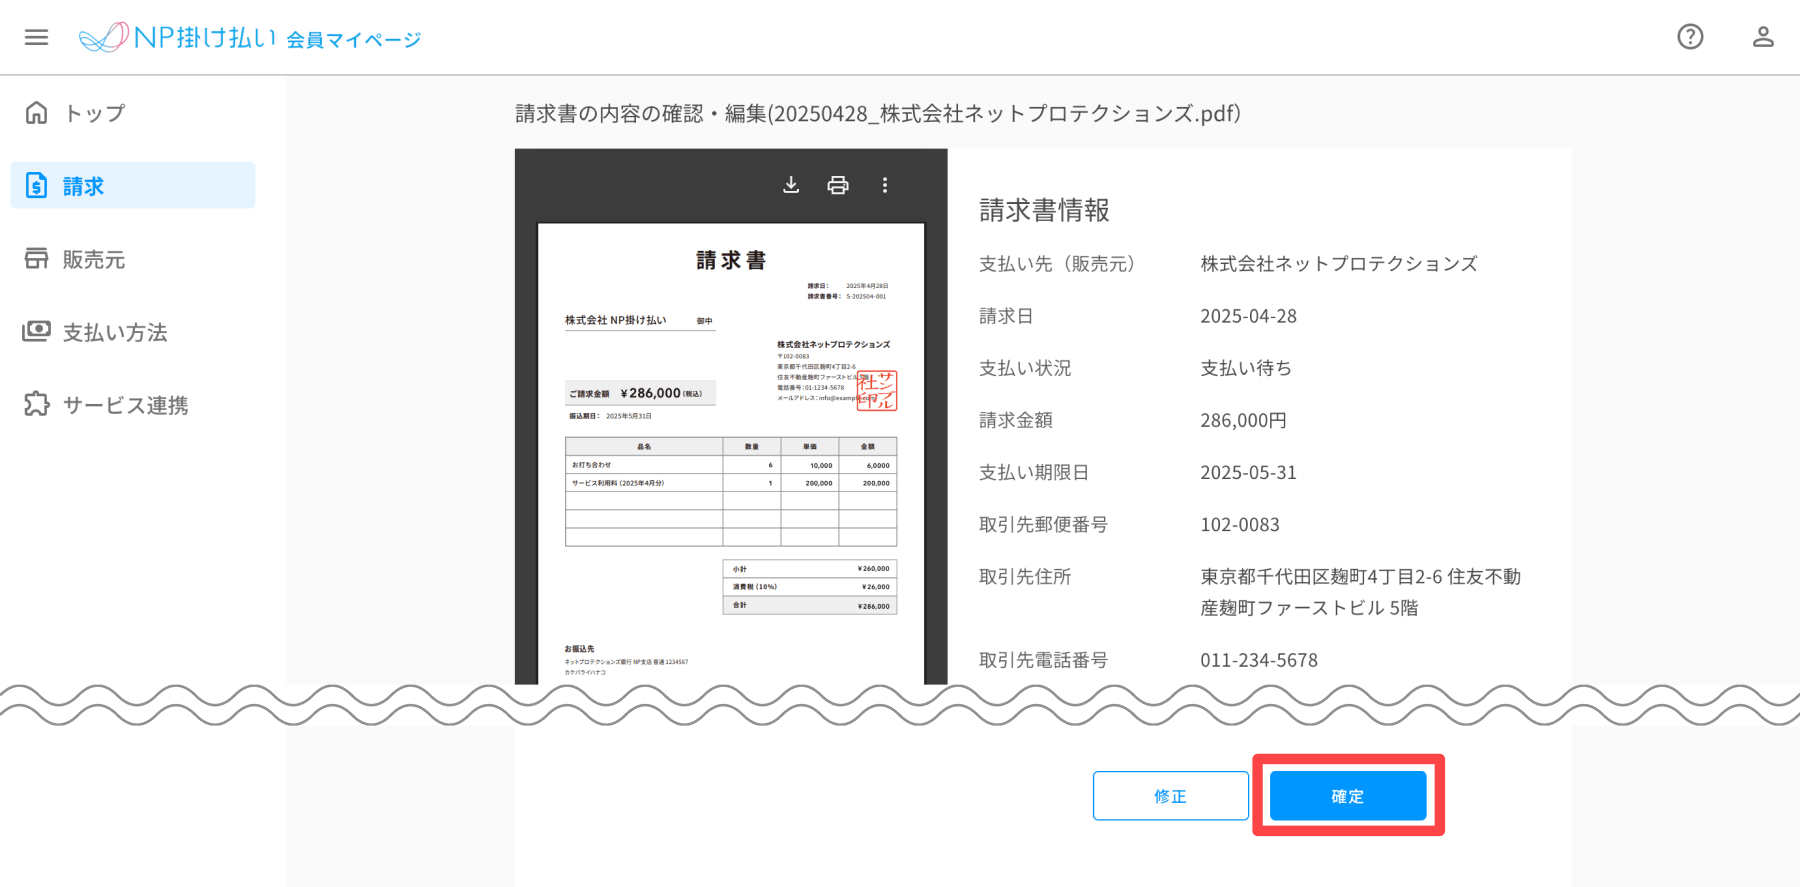Click the 支払い方法 payment icon

[37, 331]
